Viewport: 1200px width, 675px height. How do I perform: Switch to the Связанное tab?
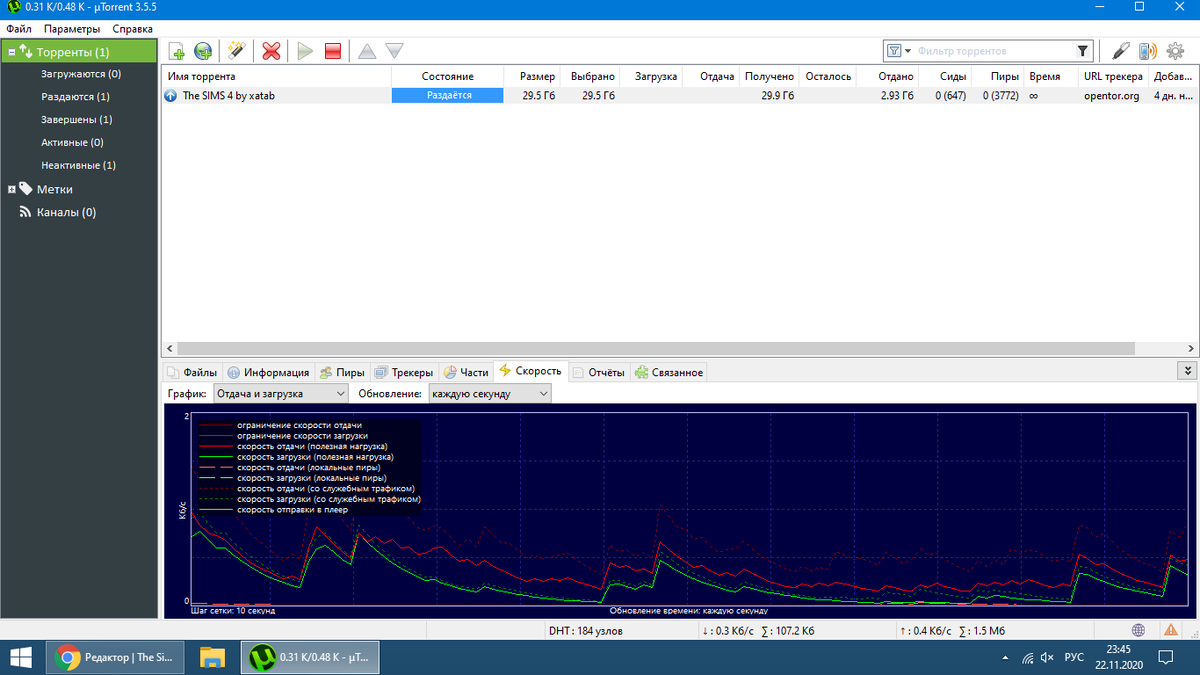(x=668, y=372)
